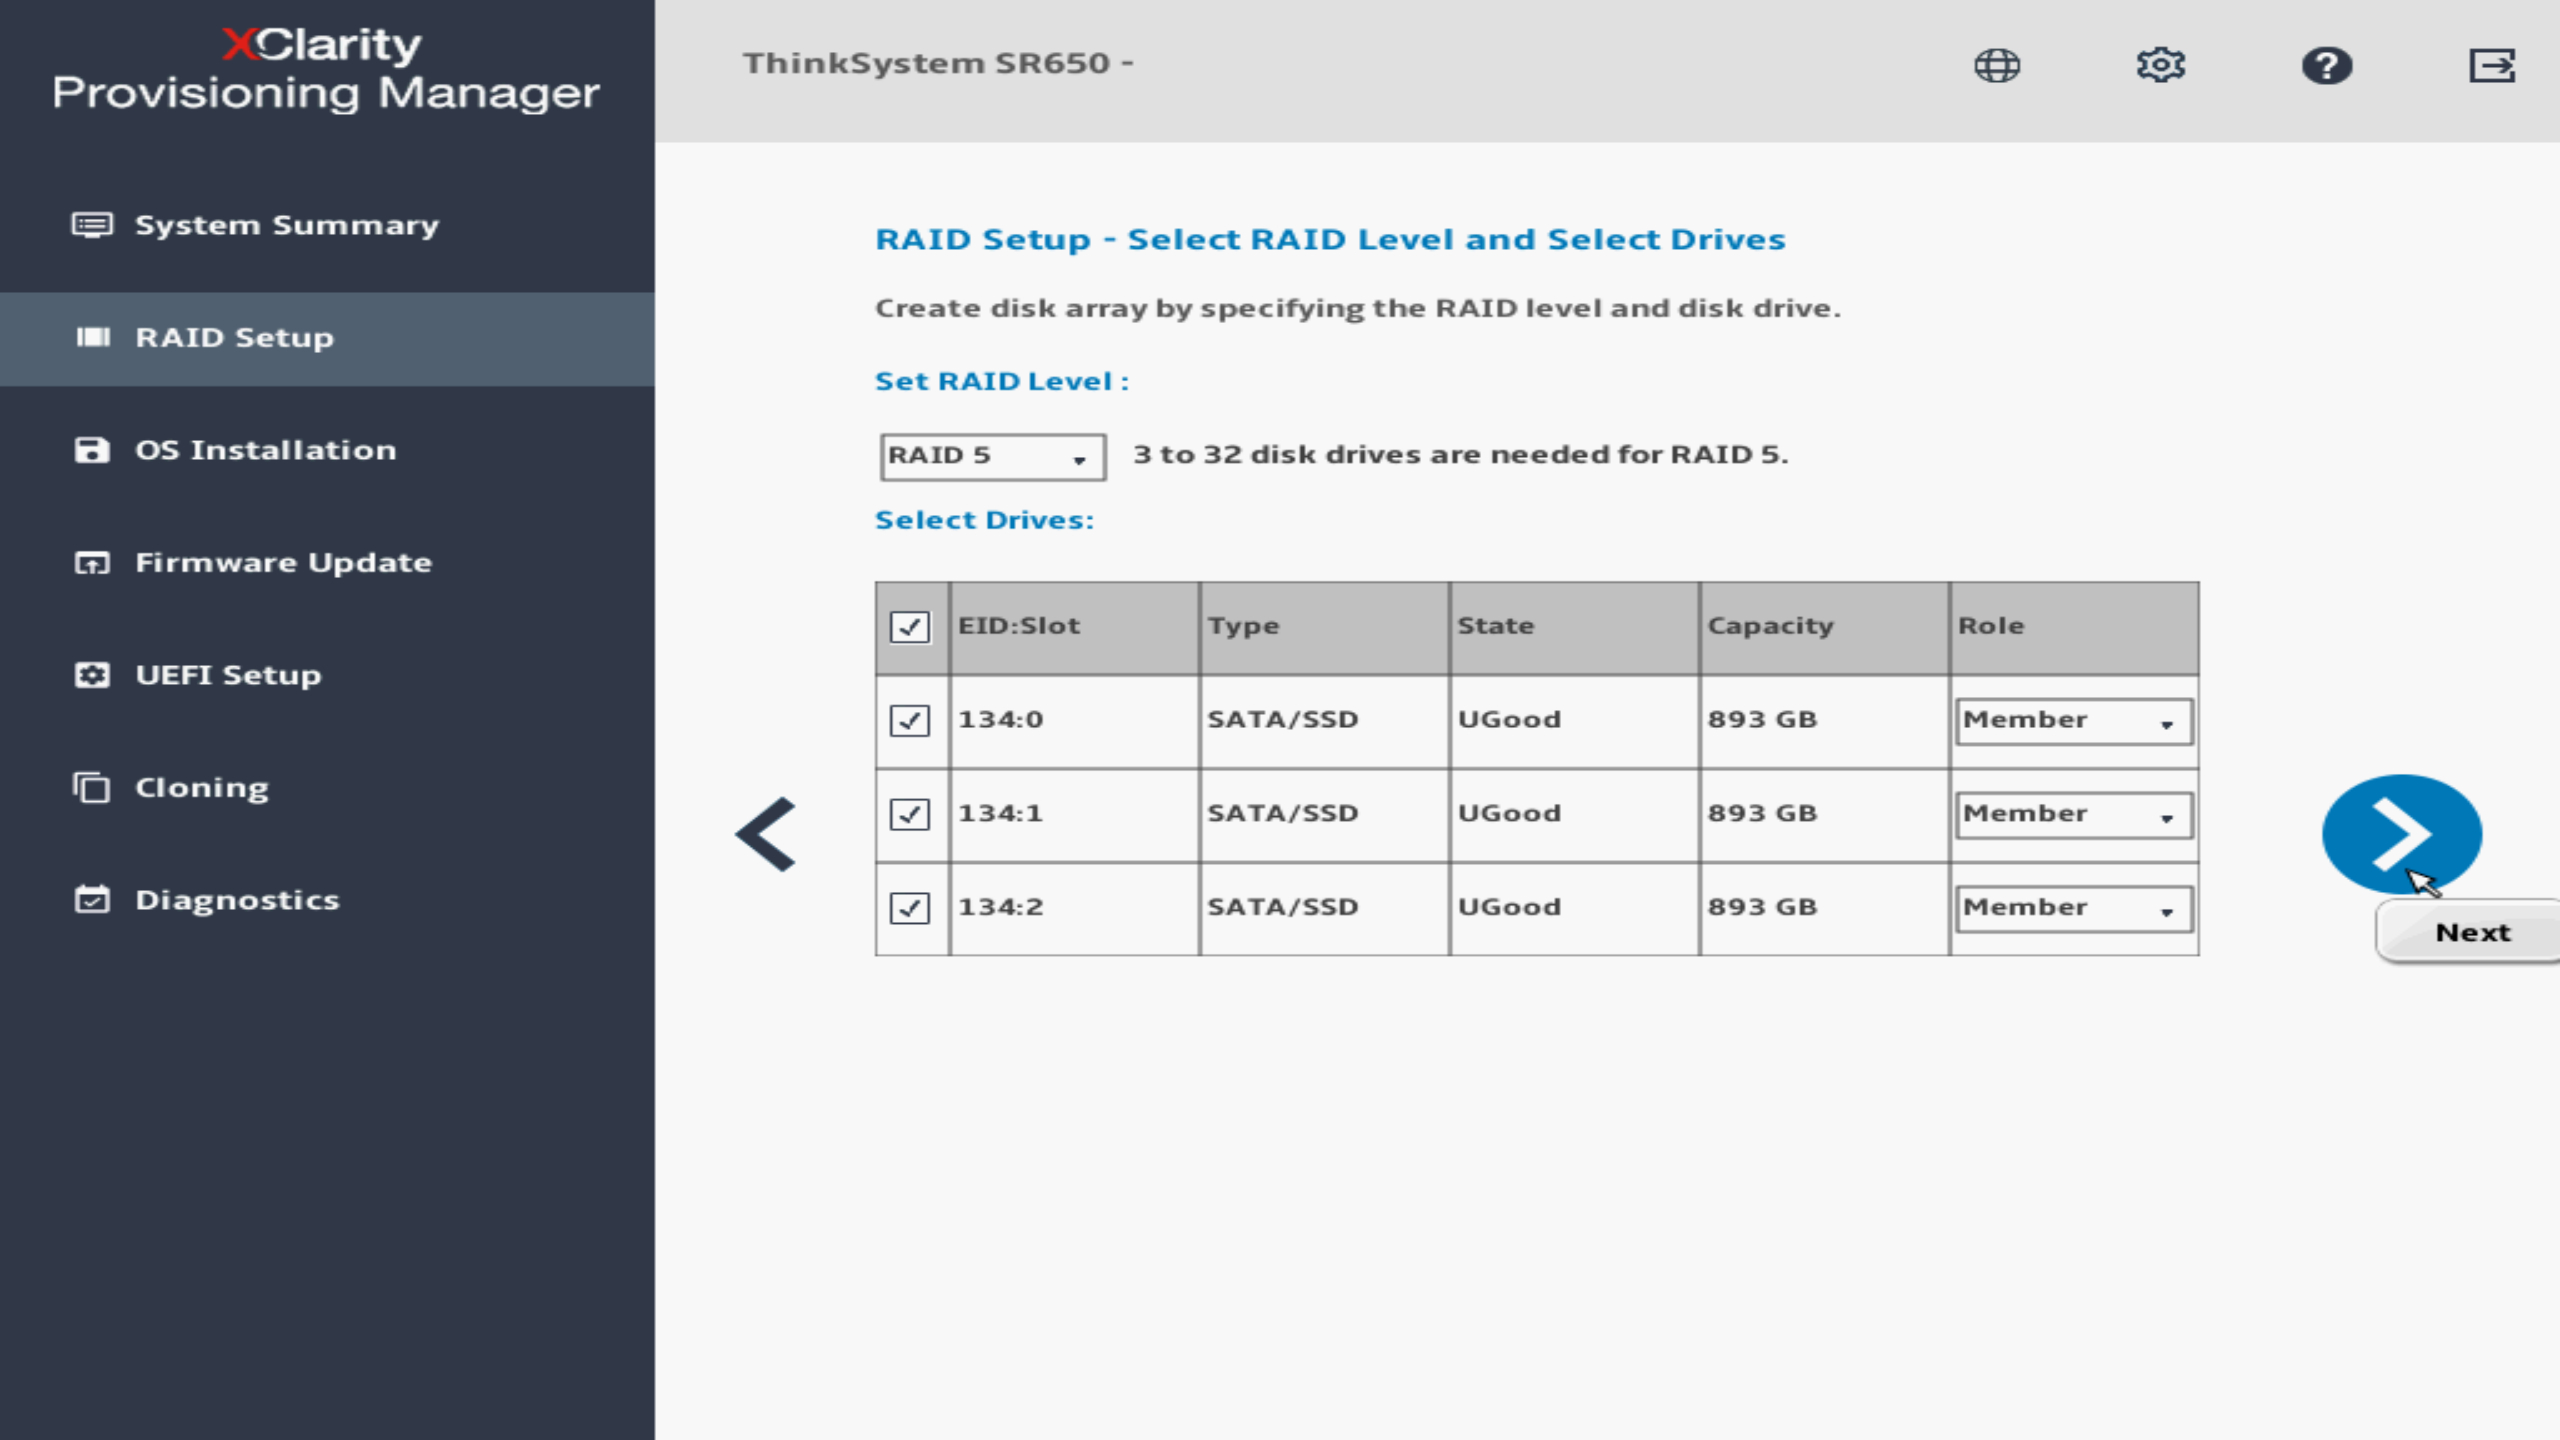Toggle the select-all drives checkbox
The image size is (2560, 1440).
[x=910, y=627]
